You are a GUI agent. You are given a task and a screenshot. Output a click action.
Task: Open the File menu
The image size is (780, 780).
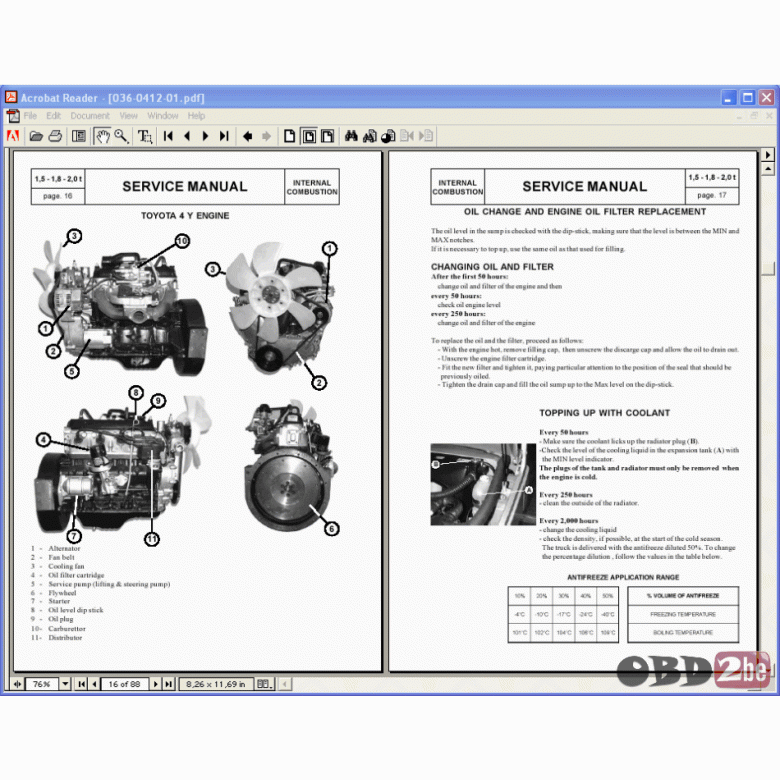(30, 116)
